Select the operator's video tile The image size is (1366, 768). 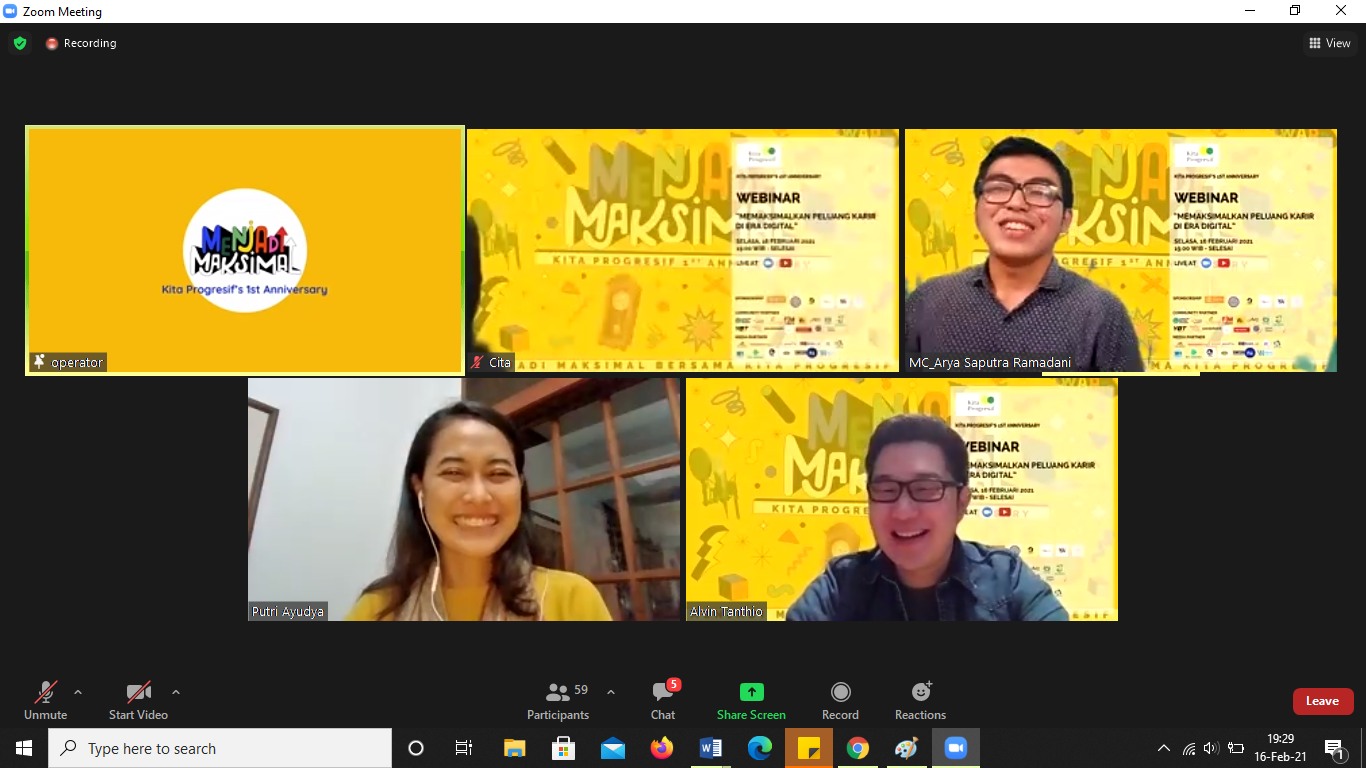pos(245,250)
